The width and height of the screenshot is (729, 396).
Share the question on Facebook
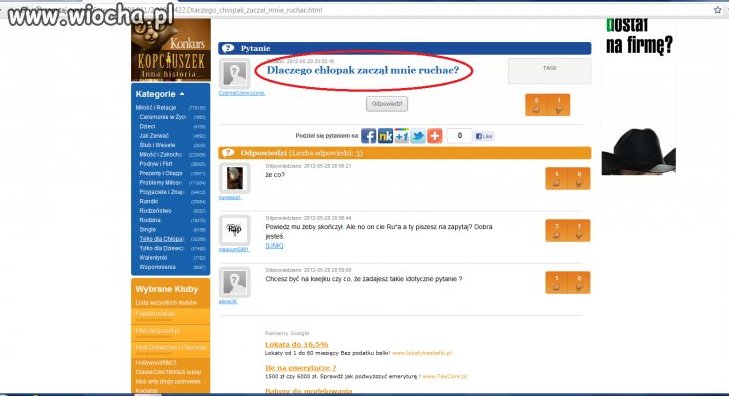pos(368,136)
